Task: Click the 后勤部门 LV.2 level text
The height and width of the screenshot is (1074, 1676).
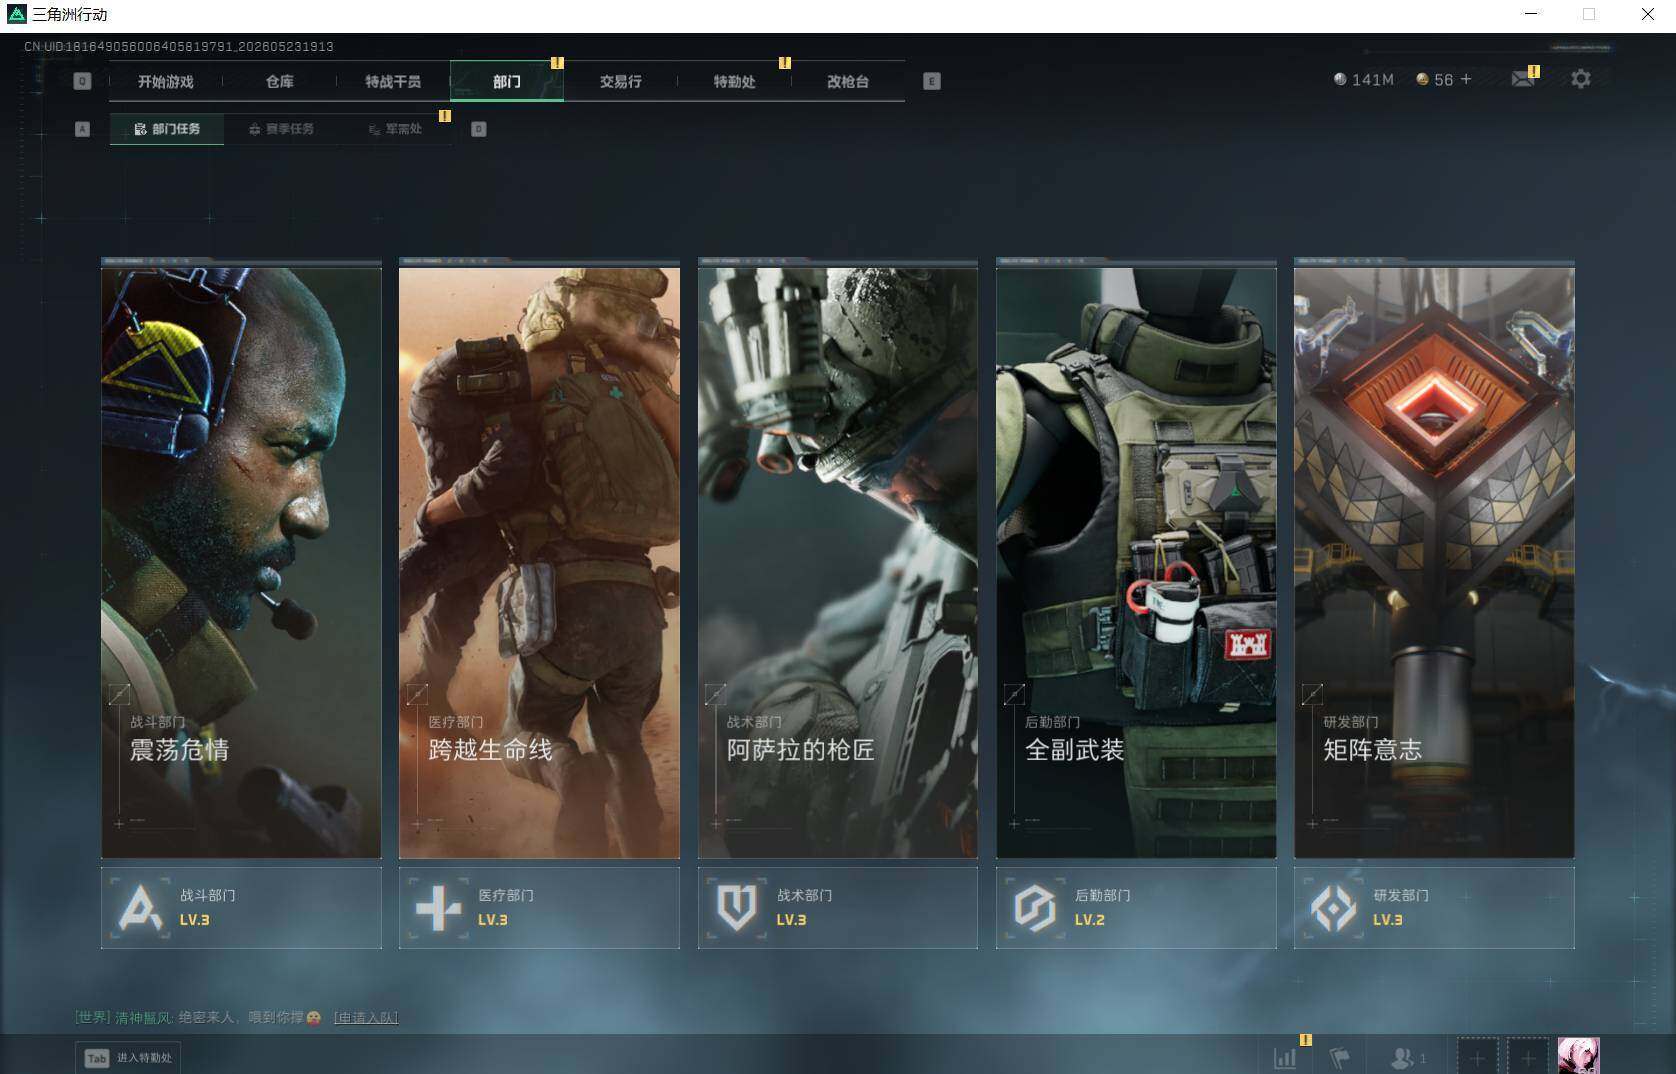Action: point(1090,920)
